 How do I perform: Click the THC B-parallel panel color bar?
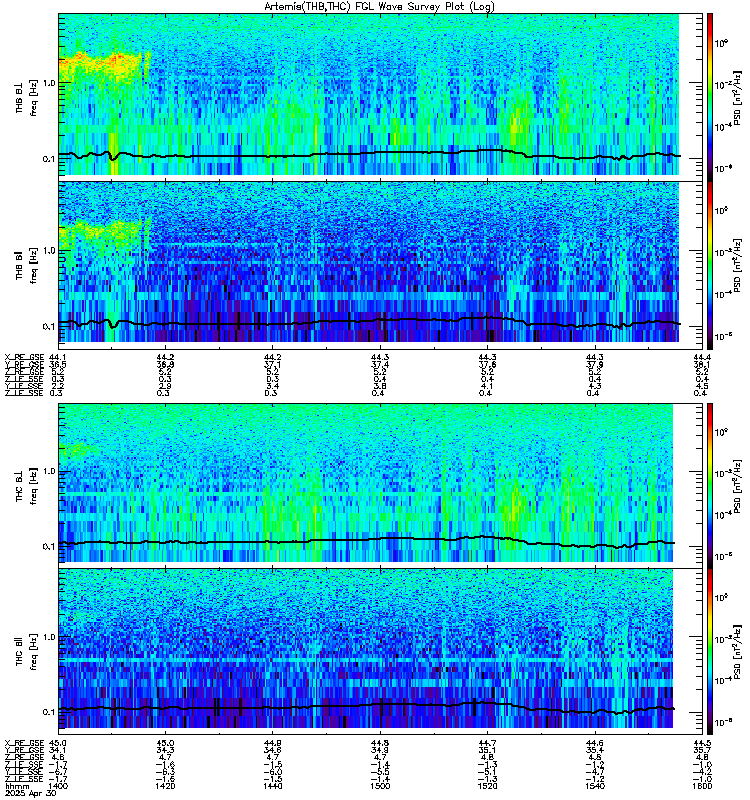pyautogui.click(x=710, y=652)
